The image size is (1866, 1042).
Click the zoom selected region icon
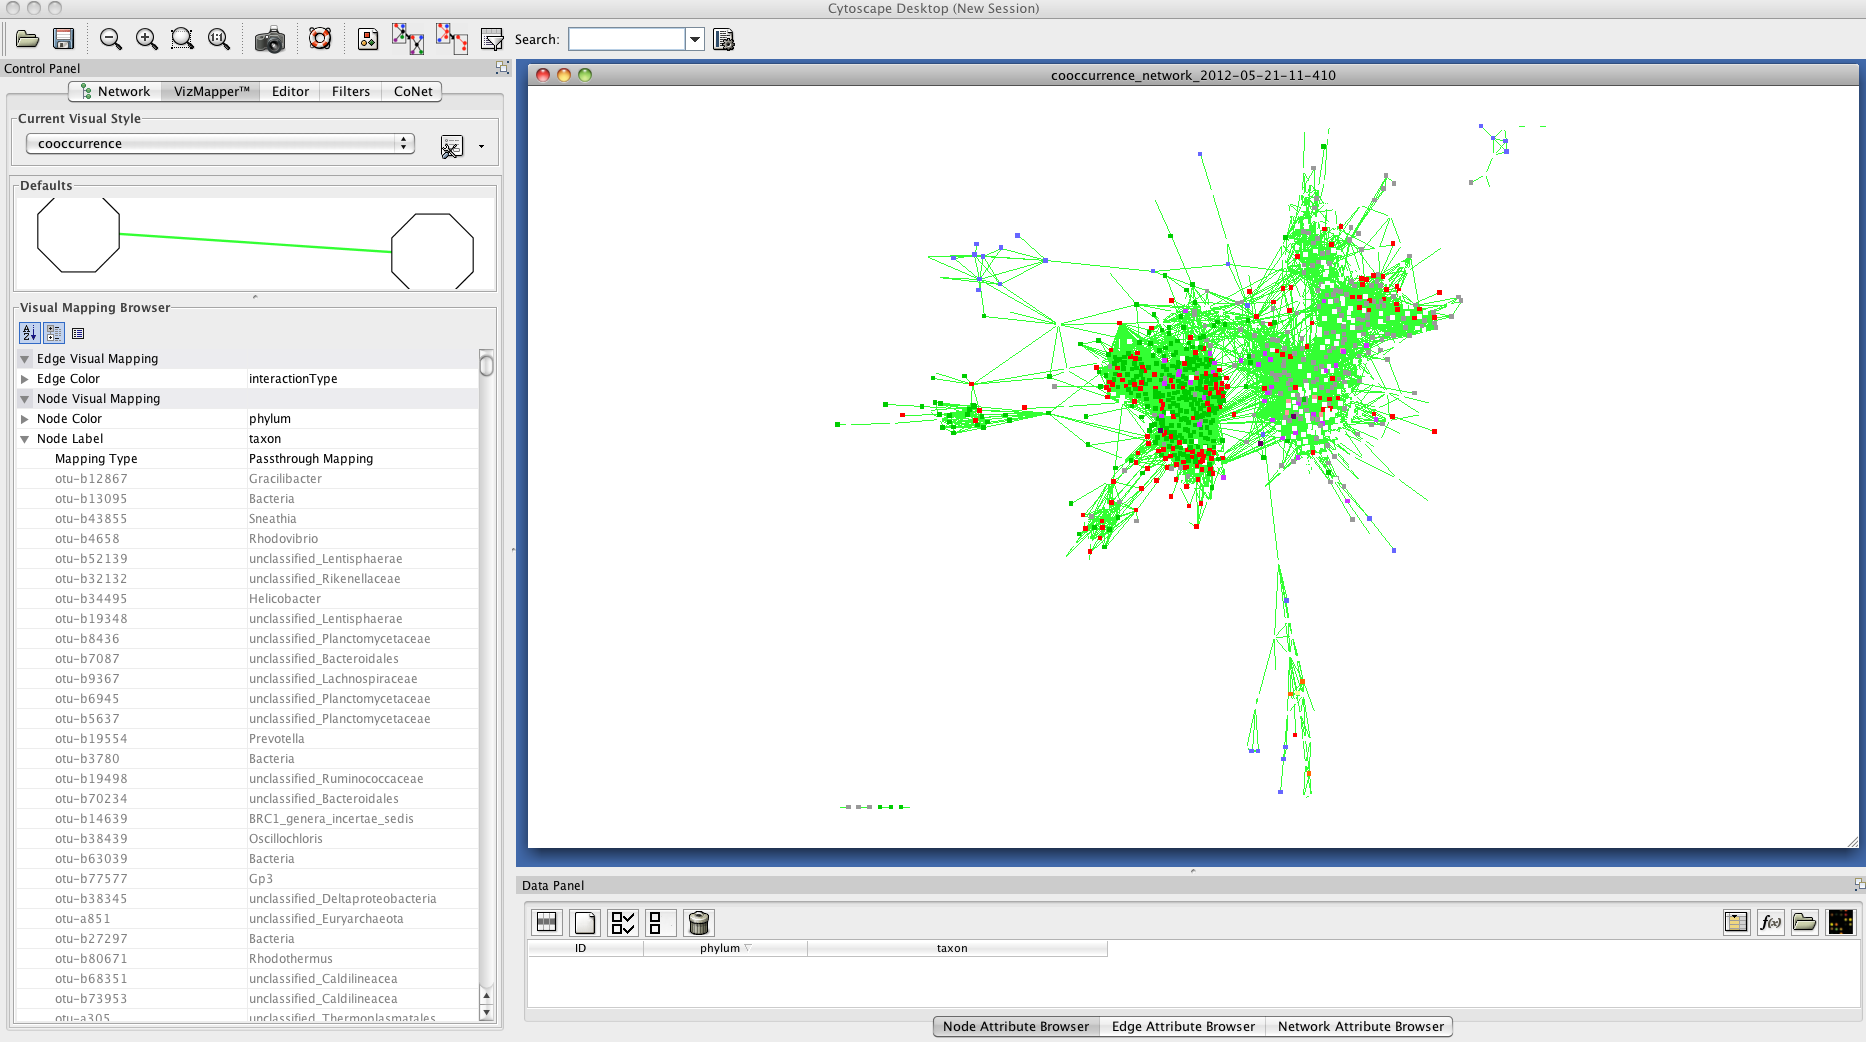click(x=182, y=39)
